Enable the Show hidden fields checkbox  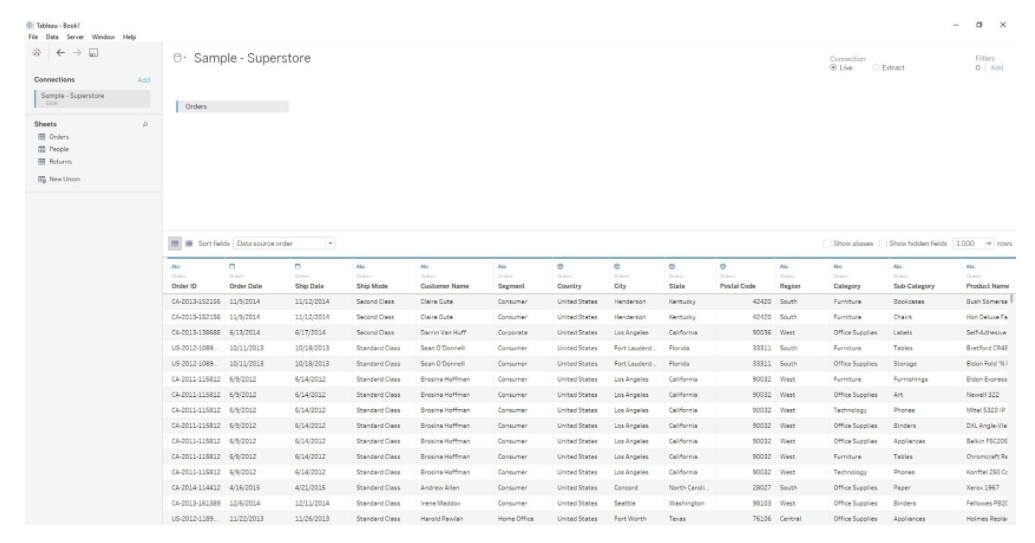883,243
